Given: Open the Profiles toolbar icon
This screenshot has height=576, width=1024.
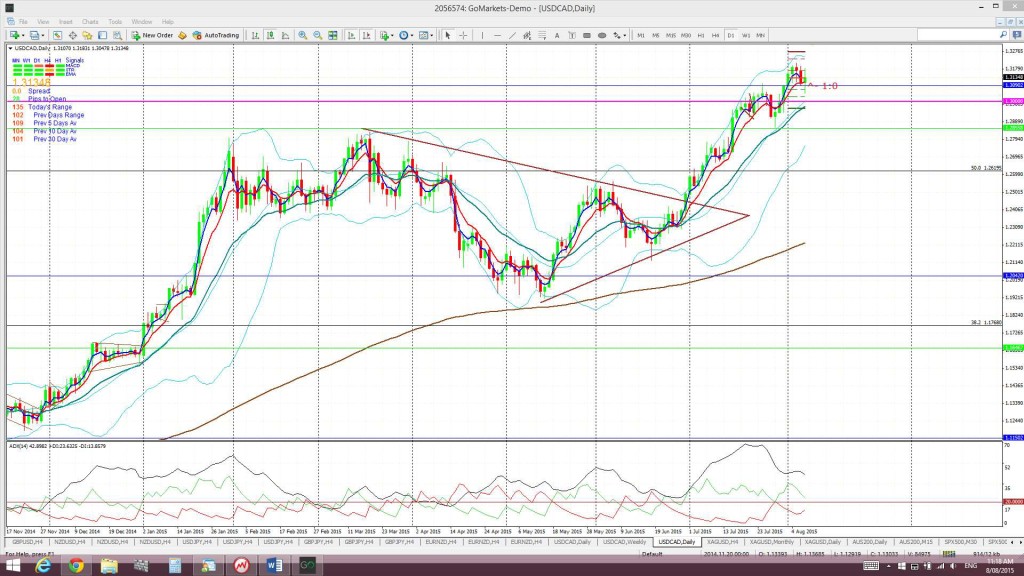Looking at the screenshot, I should click(34, 35).
